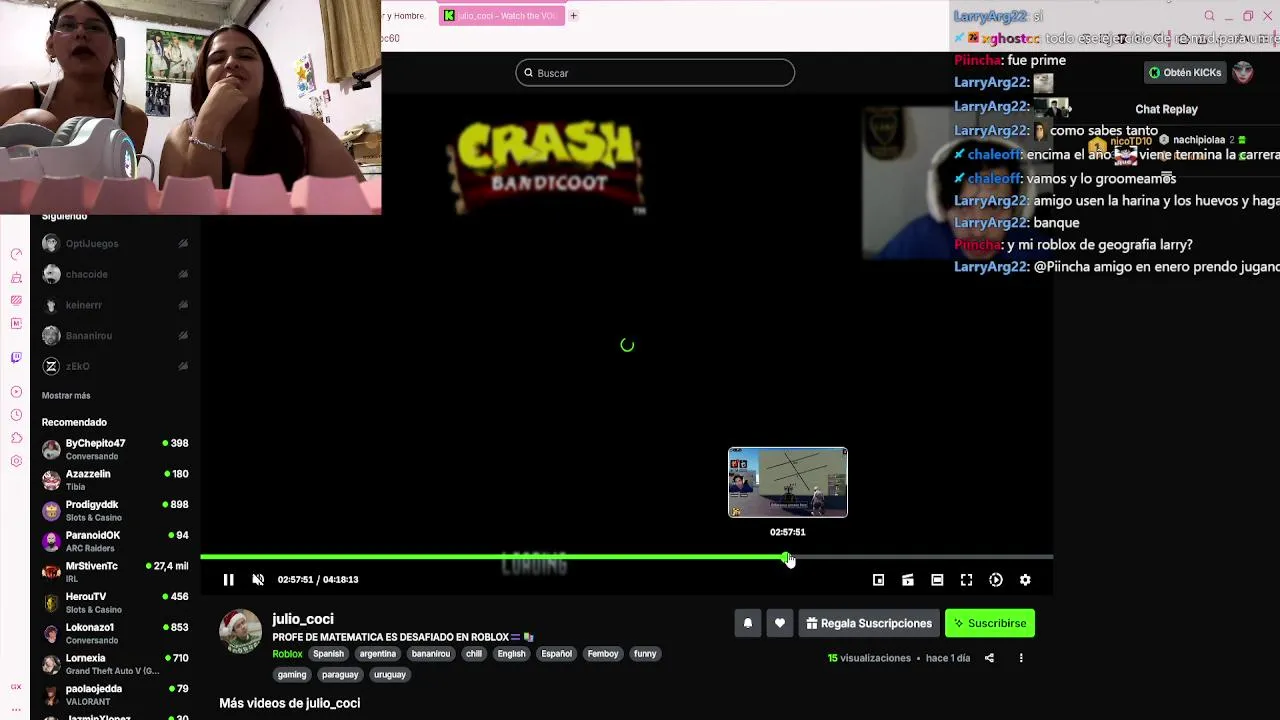
Task: Select the argentina tag
Action: (378, 654)
